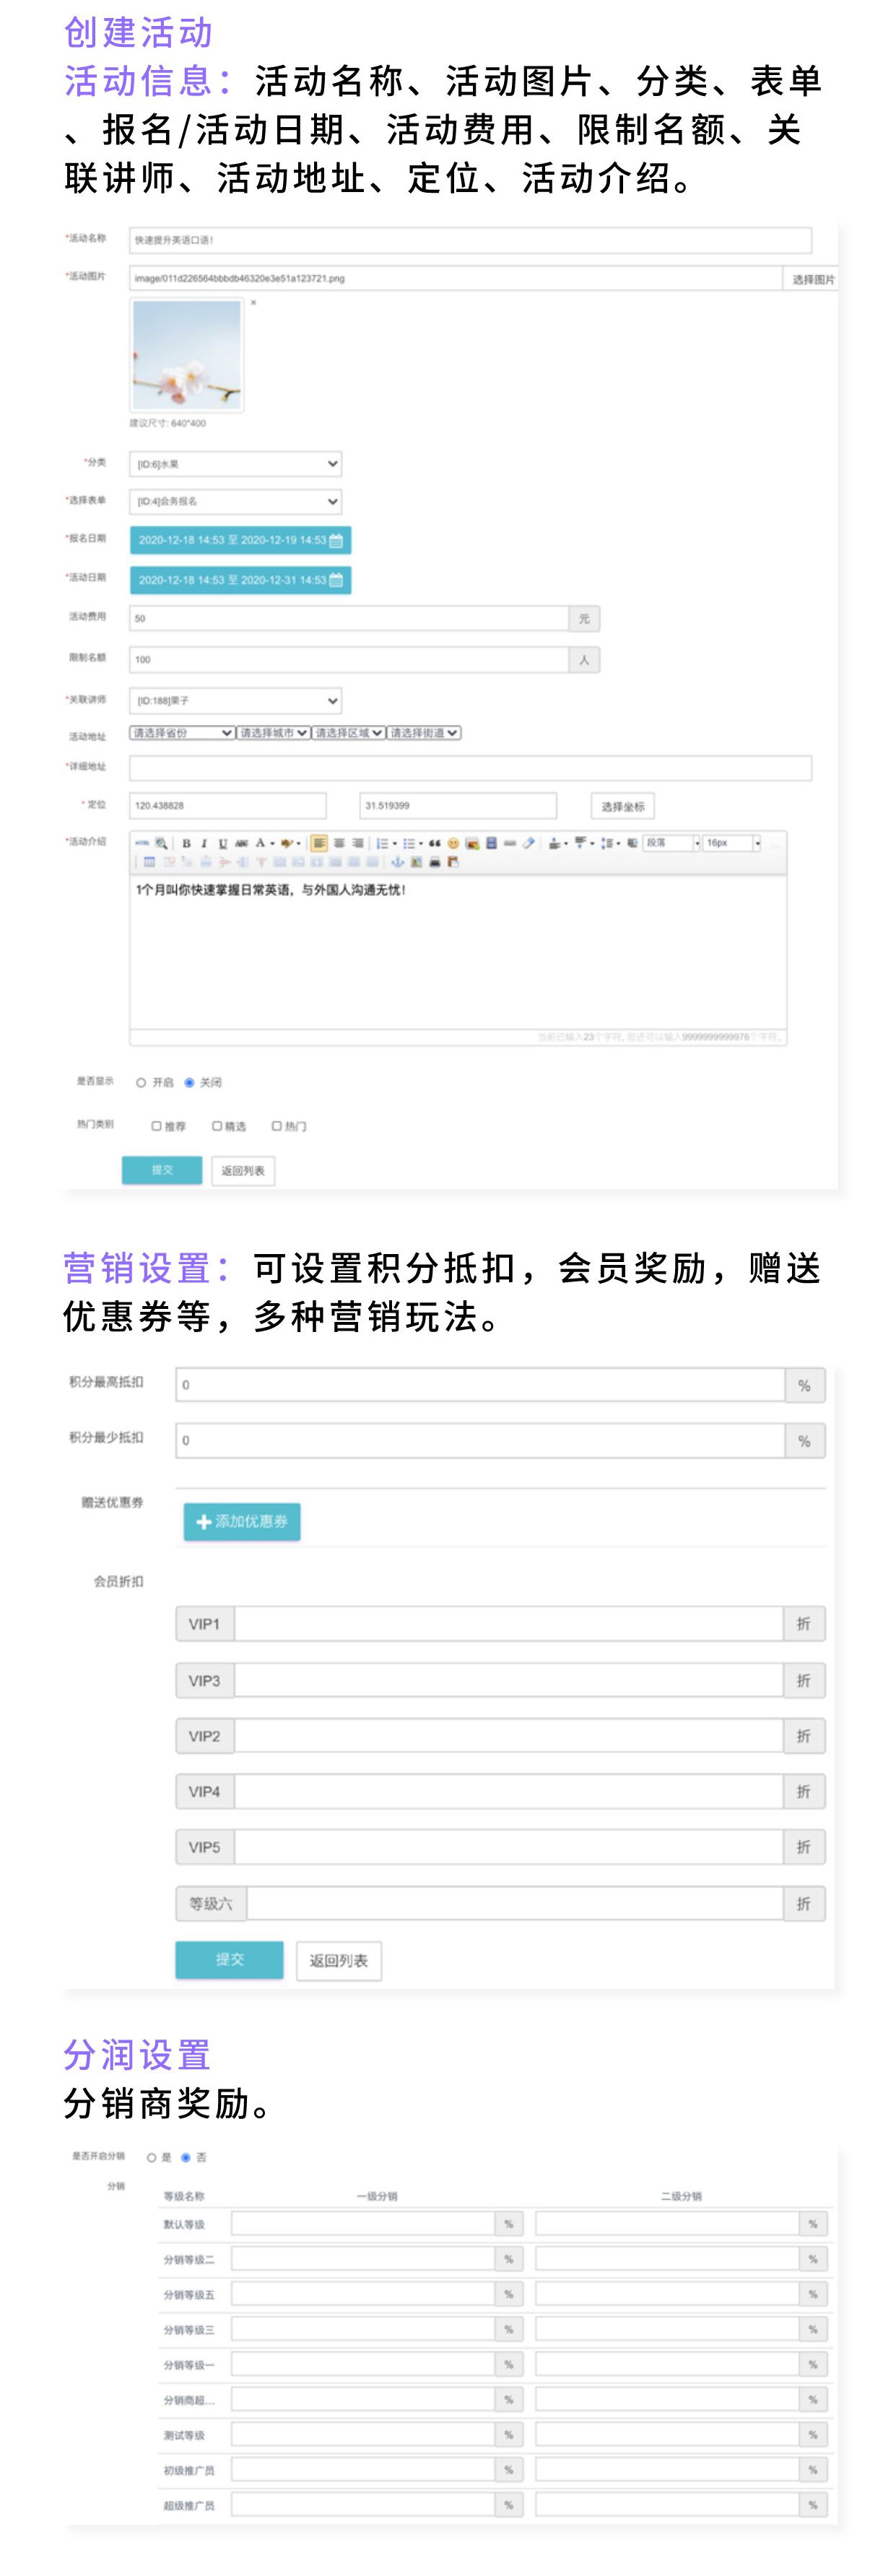The width and height of the screenshot is (896, 2576).
Task: Click the 活动费用 input showing 50
Action: click(349, 619)
